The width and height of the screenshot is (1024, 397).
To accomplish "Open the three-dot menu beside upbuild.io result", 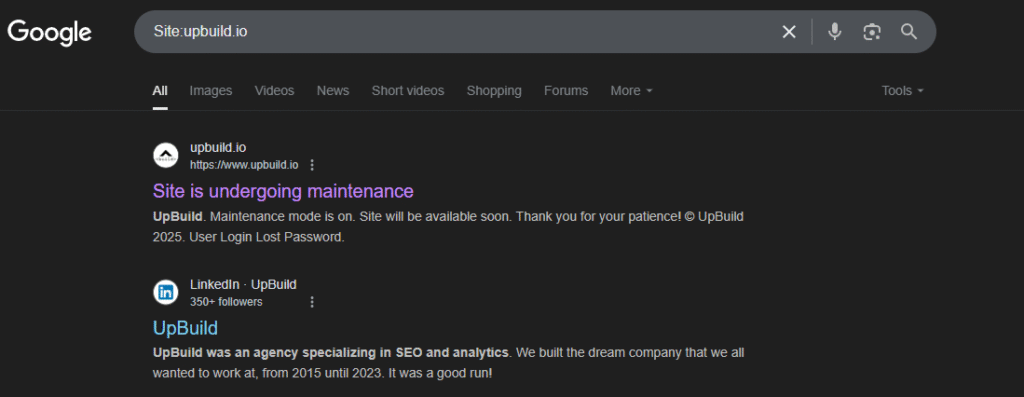I will pos(312,165).
